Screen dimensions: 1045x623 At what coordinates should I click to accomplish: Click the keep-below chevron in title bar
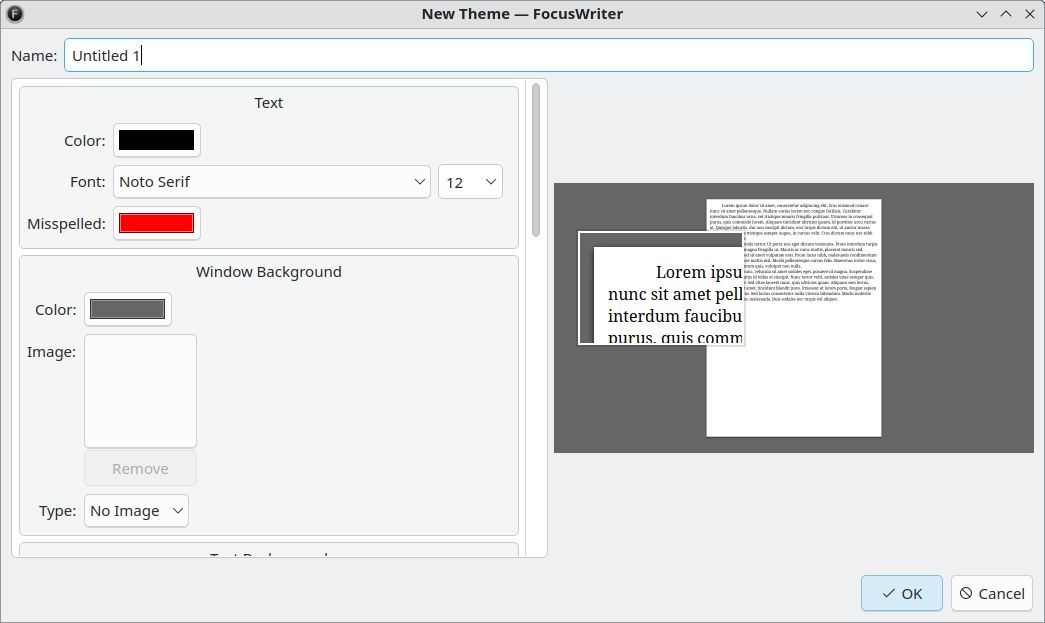tap(982, 14)
